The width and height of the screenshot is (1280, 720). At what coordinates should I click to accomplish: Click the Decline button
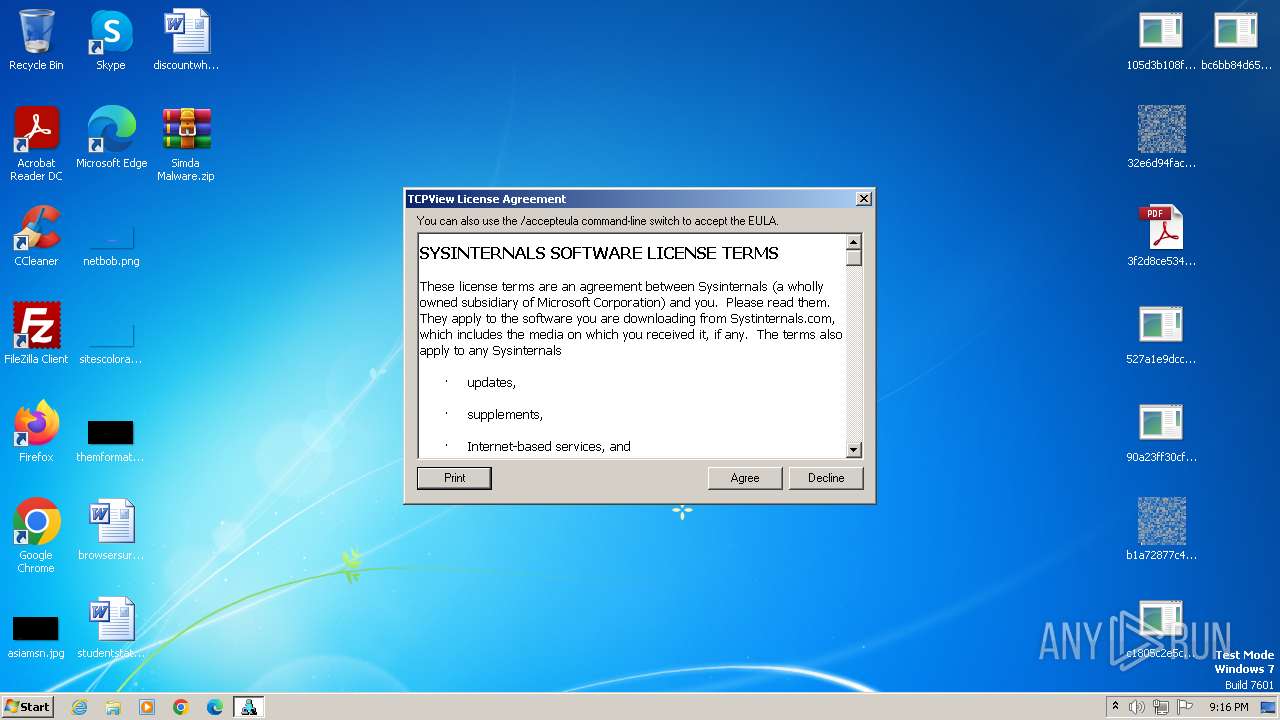[826, 478]
